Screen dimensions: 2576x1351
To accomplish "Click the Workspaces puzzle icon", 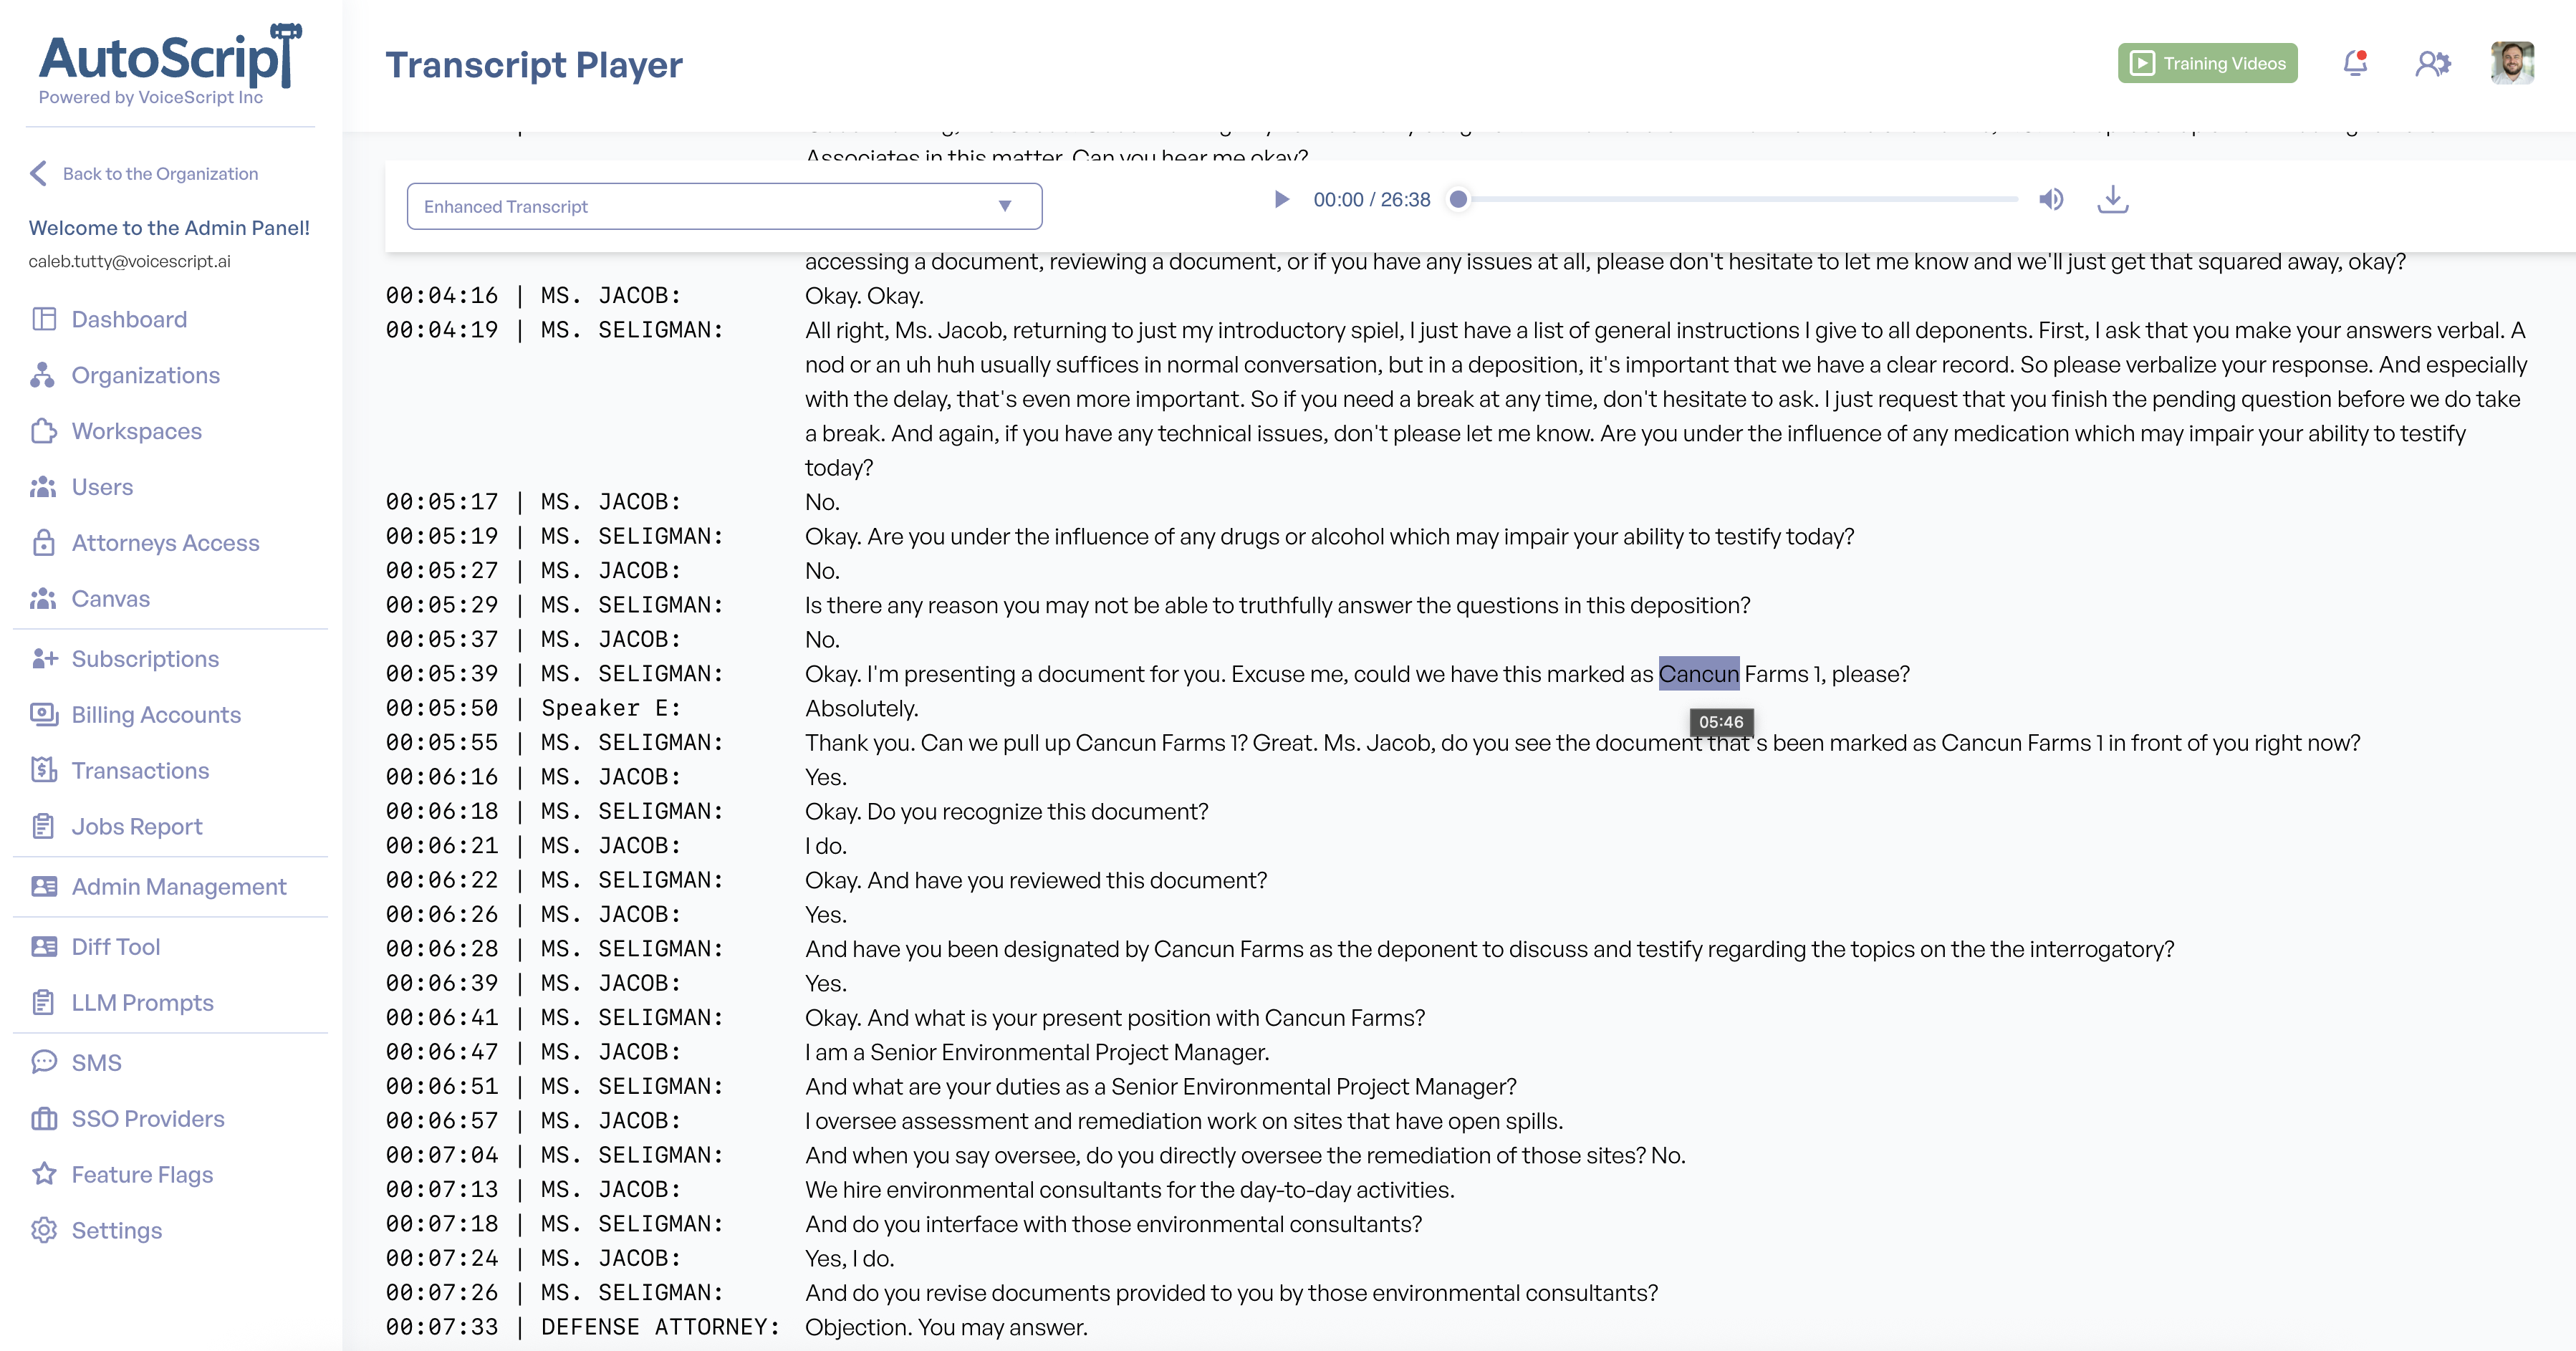I will pos(44,431).
